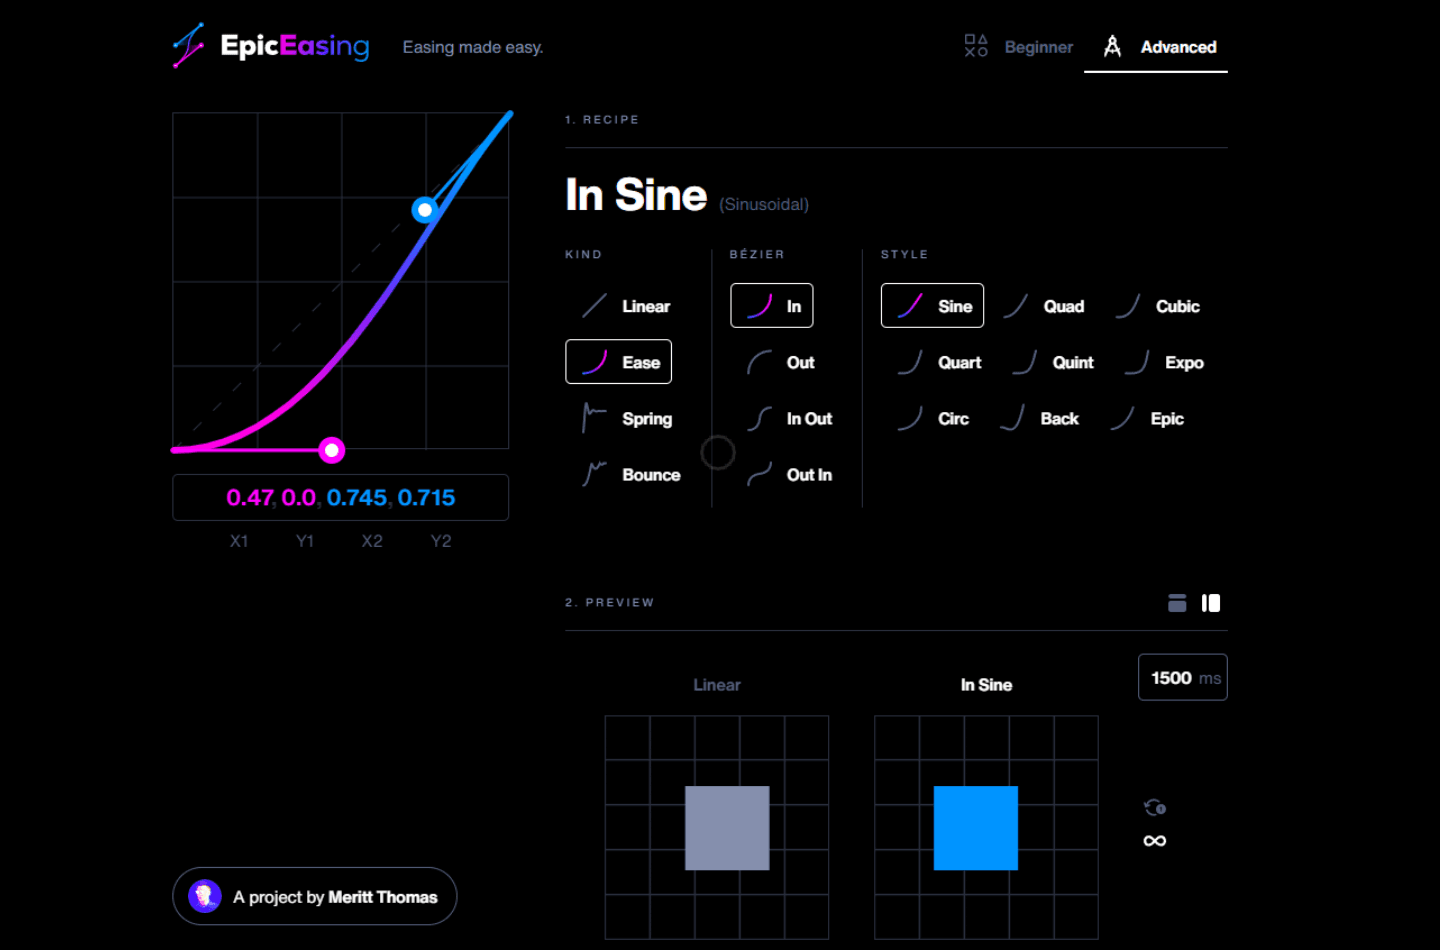Select the Quad style

[x=1043, y=306]
